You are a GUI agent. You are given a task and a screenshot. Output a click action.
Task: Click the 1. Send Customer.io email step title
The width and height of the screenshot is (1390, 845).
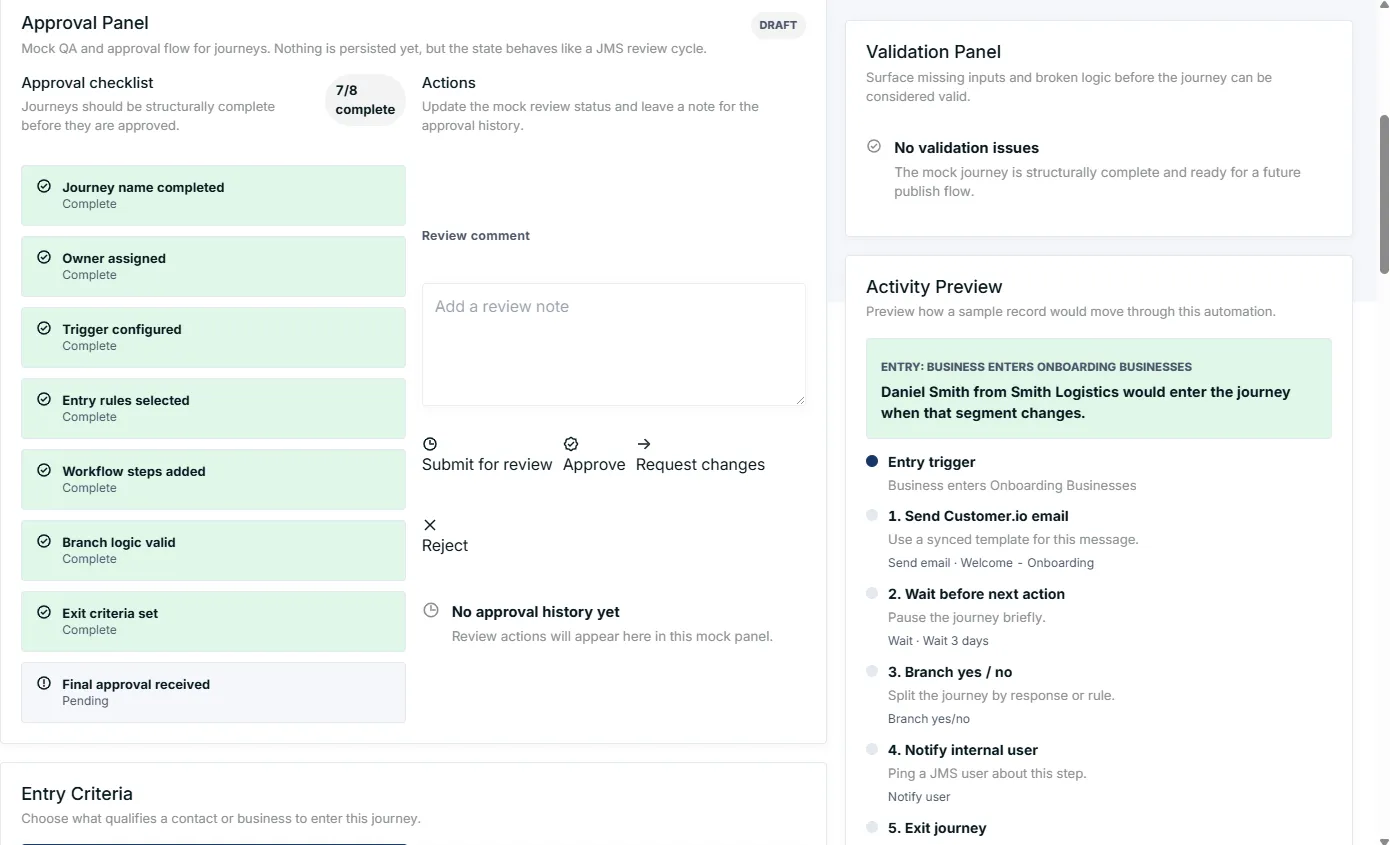tap(978, 516)
